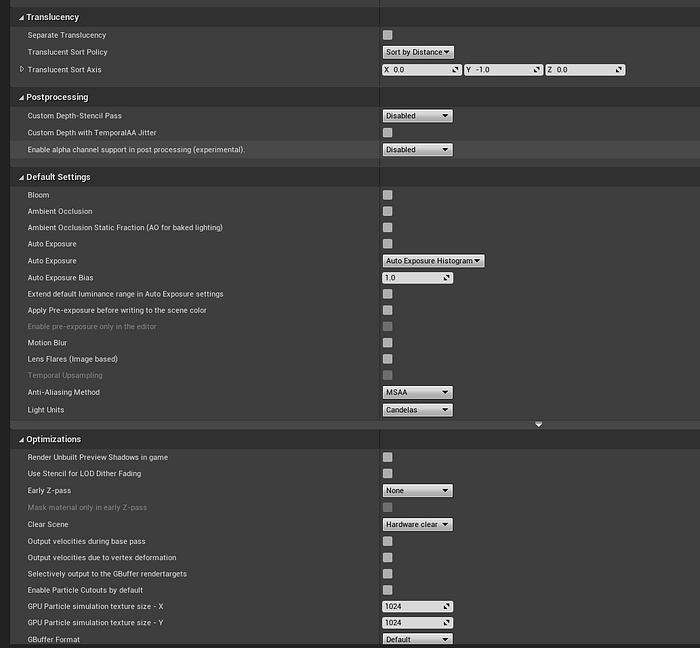700x648 pixels.
Task: Open Translucent Sort Policy dropdown
Action: pyautogui.click(x=418, y=52)
